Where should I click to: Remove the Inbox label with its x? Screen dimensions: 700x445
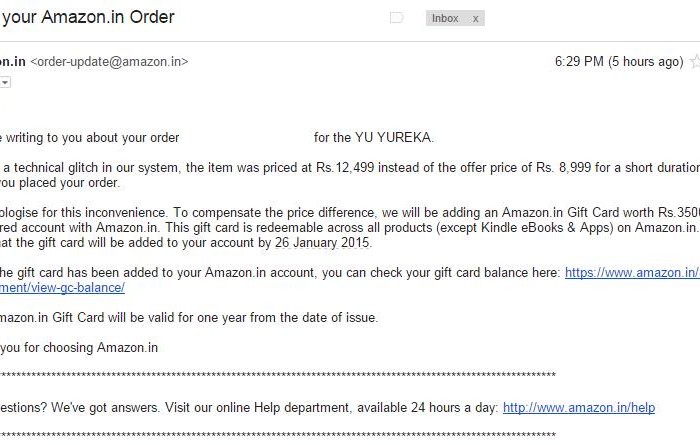tap(475, 18)
